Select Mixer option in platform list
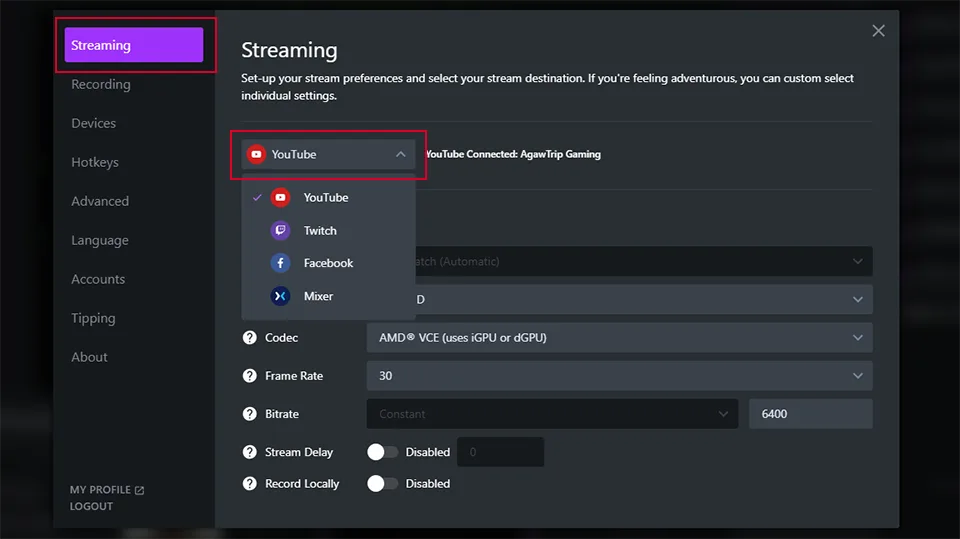960x539 pixels. click(328, 296)
